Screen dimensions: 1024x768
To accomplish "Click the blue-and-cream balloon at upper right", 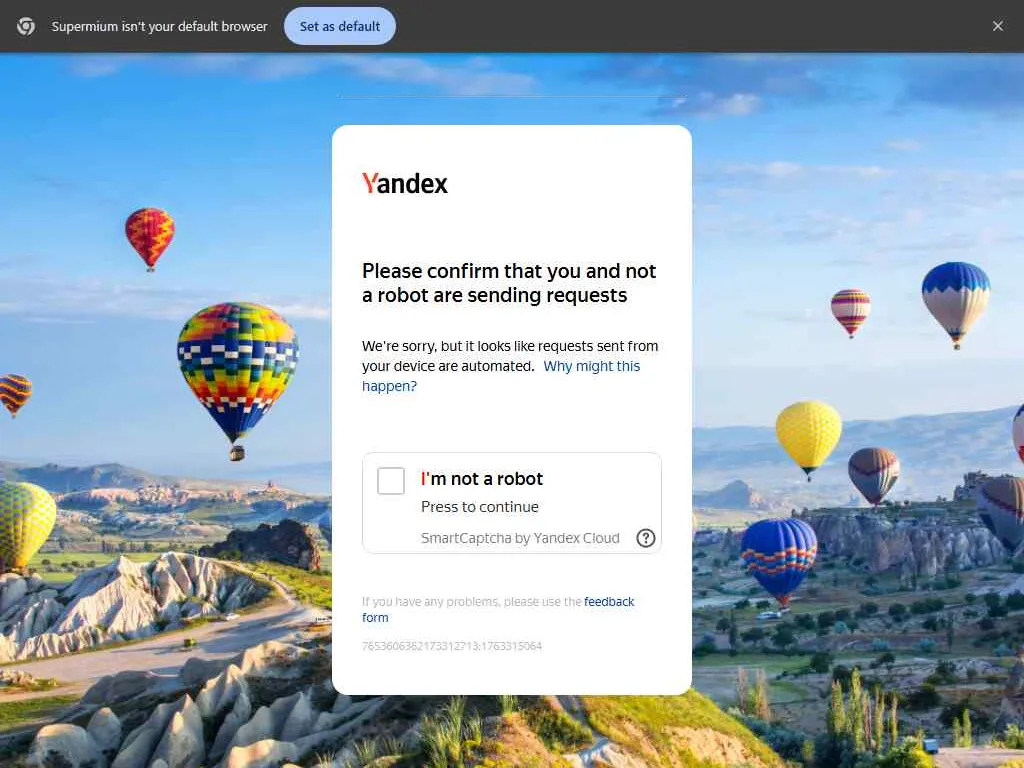I will pos(955,304).
